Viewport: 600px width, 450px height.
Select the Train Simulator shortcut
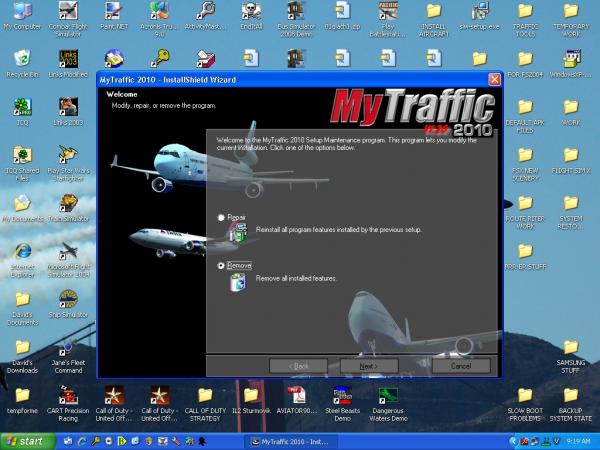[x=68, y=209]
